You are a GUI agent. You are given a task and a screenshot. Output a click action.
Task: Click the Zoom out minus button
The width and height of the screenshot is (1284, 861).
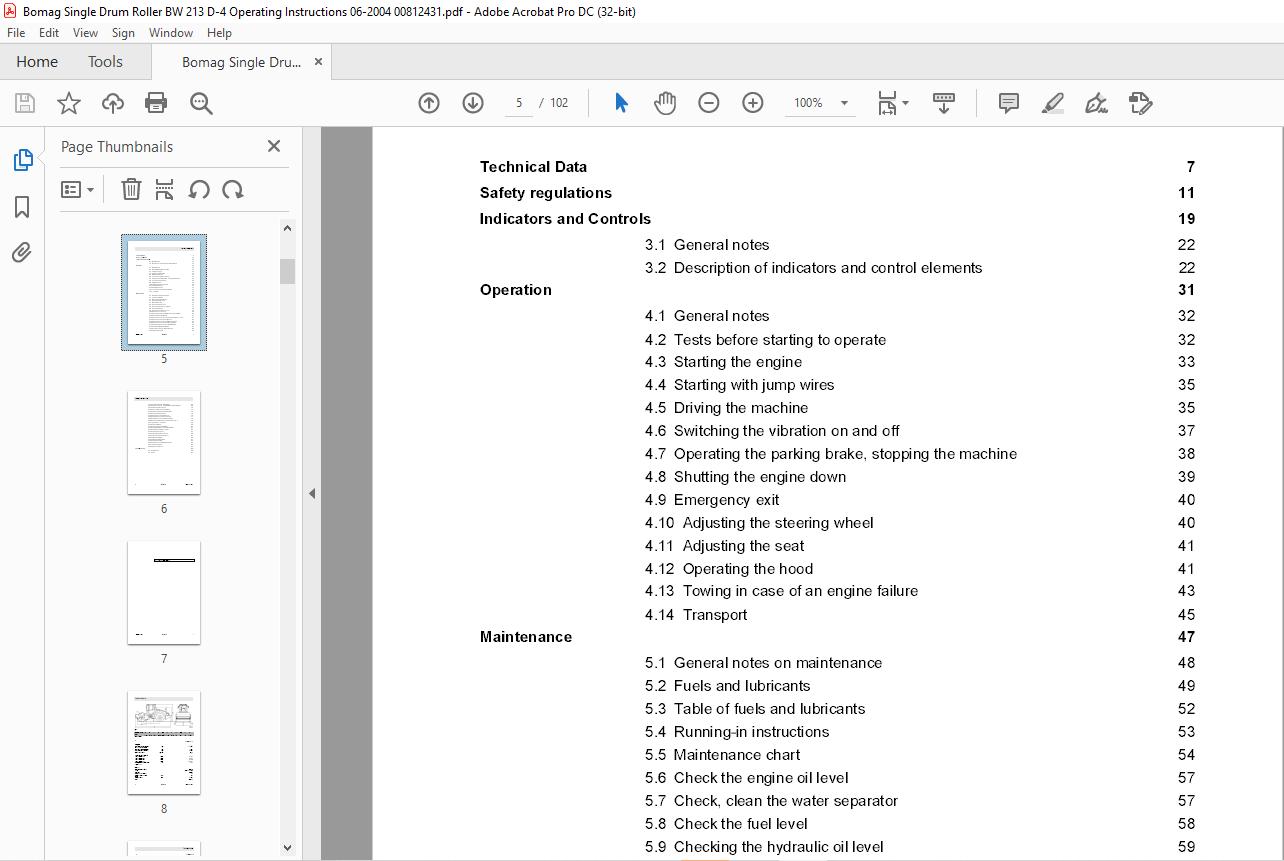[709, 103]
